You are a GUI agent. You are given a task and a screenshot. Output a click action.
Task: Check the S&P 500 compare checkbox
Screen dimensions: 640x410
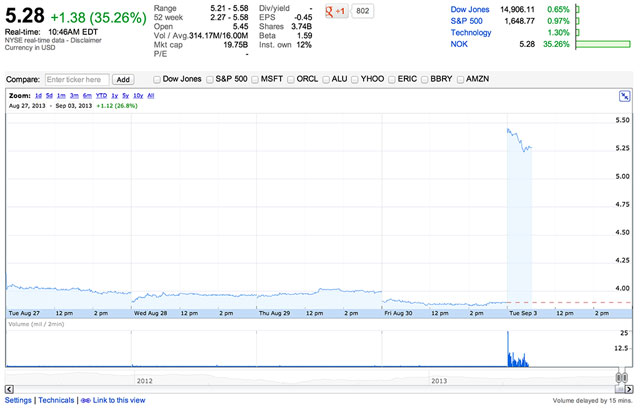point(210,80)
